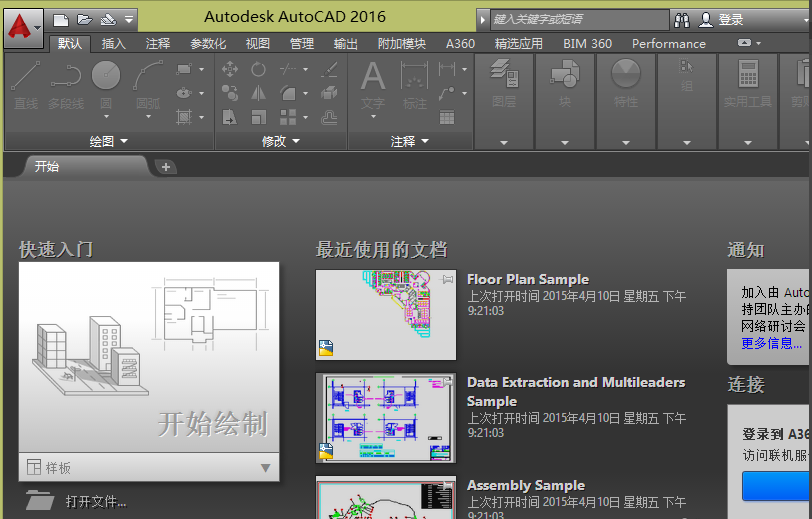The height and width of the screenshot is (519, 812).
Task: Open the 附加模块 ribbon tab
Action: pyautogui.click(x=402, y=44)
